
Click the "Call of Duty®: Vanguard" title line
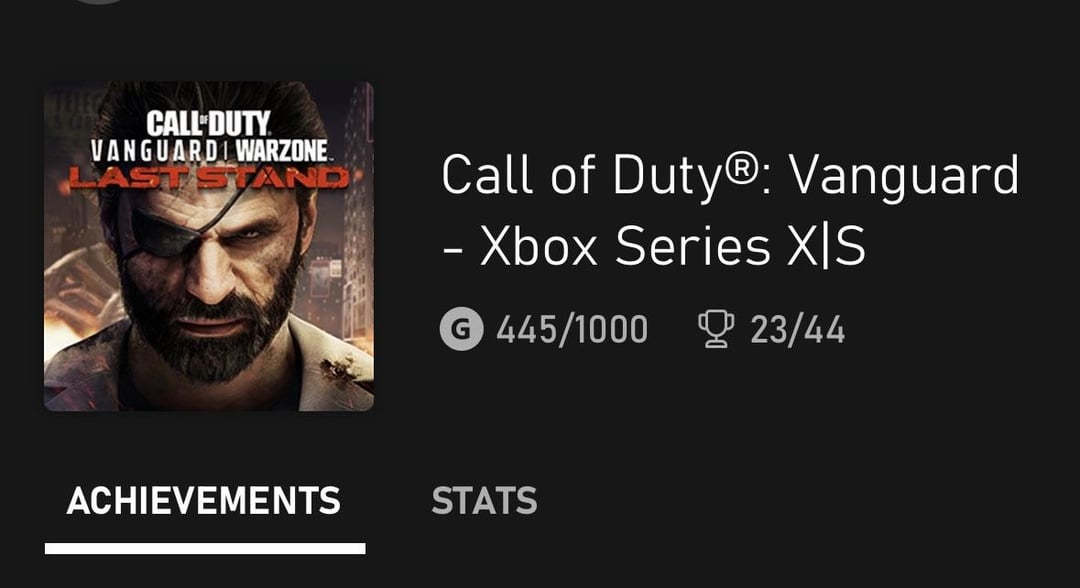pos(729,176)
